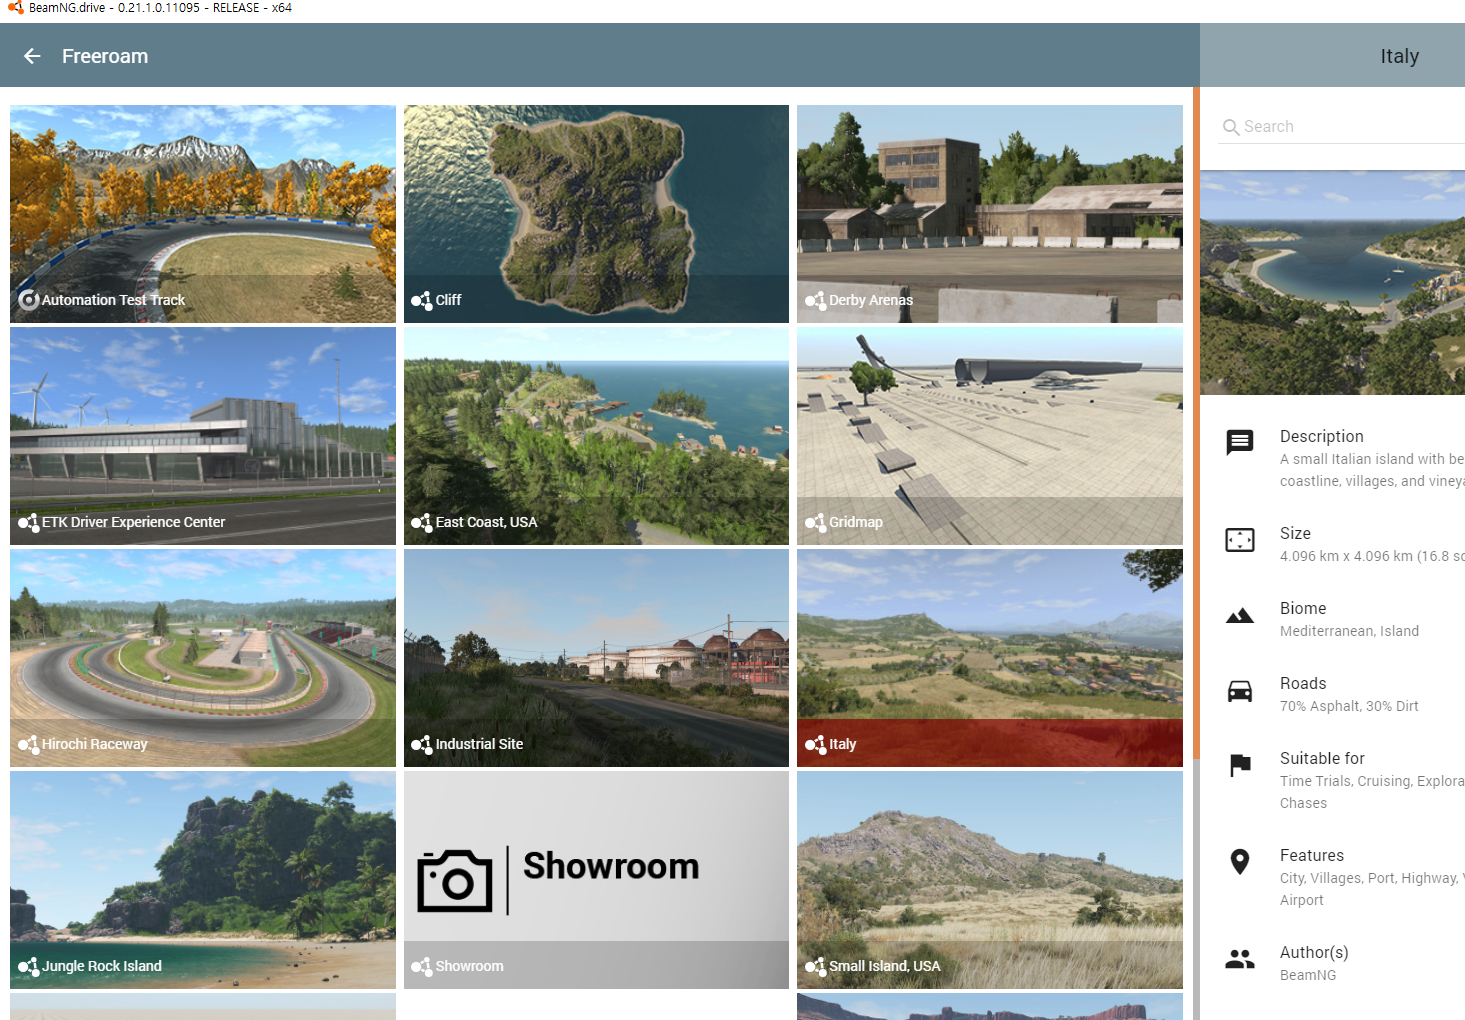The height and width of the screenshot is (1020, 1465).
Task: Open the Cliff map thumbnail
Action: click(596, 214)
